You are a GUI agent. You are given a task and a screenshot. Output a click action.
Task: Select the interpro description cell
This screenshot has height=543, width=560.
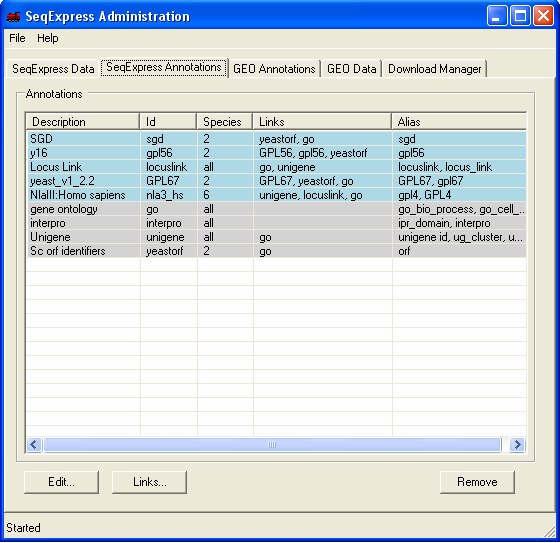pyautogui.click(x=83, y=223)
